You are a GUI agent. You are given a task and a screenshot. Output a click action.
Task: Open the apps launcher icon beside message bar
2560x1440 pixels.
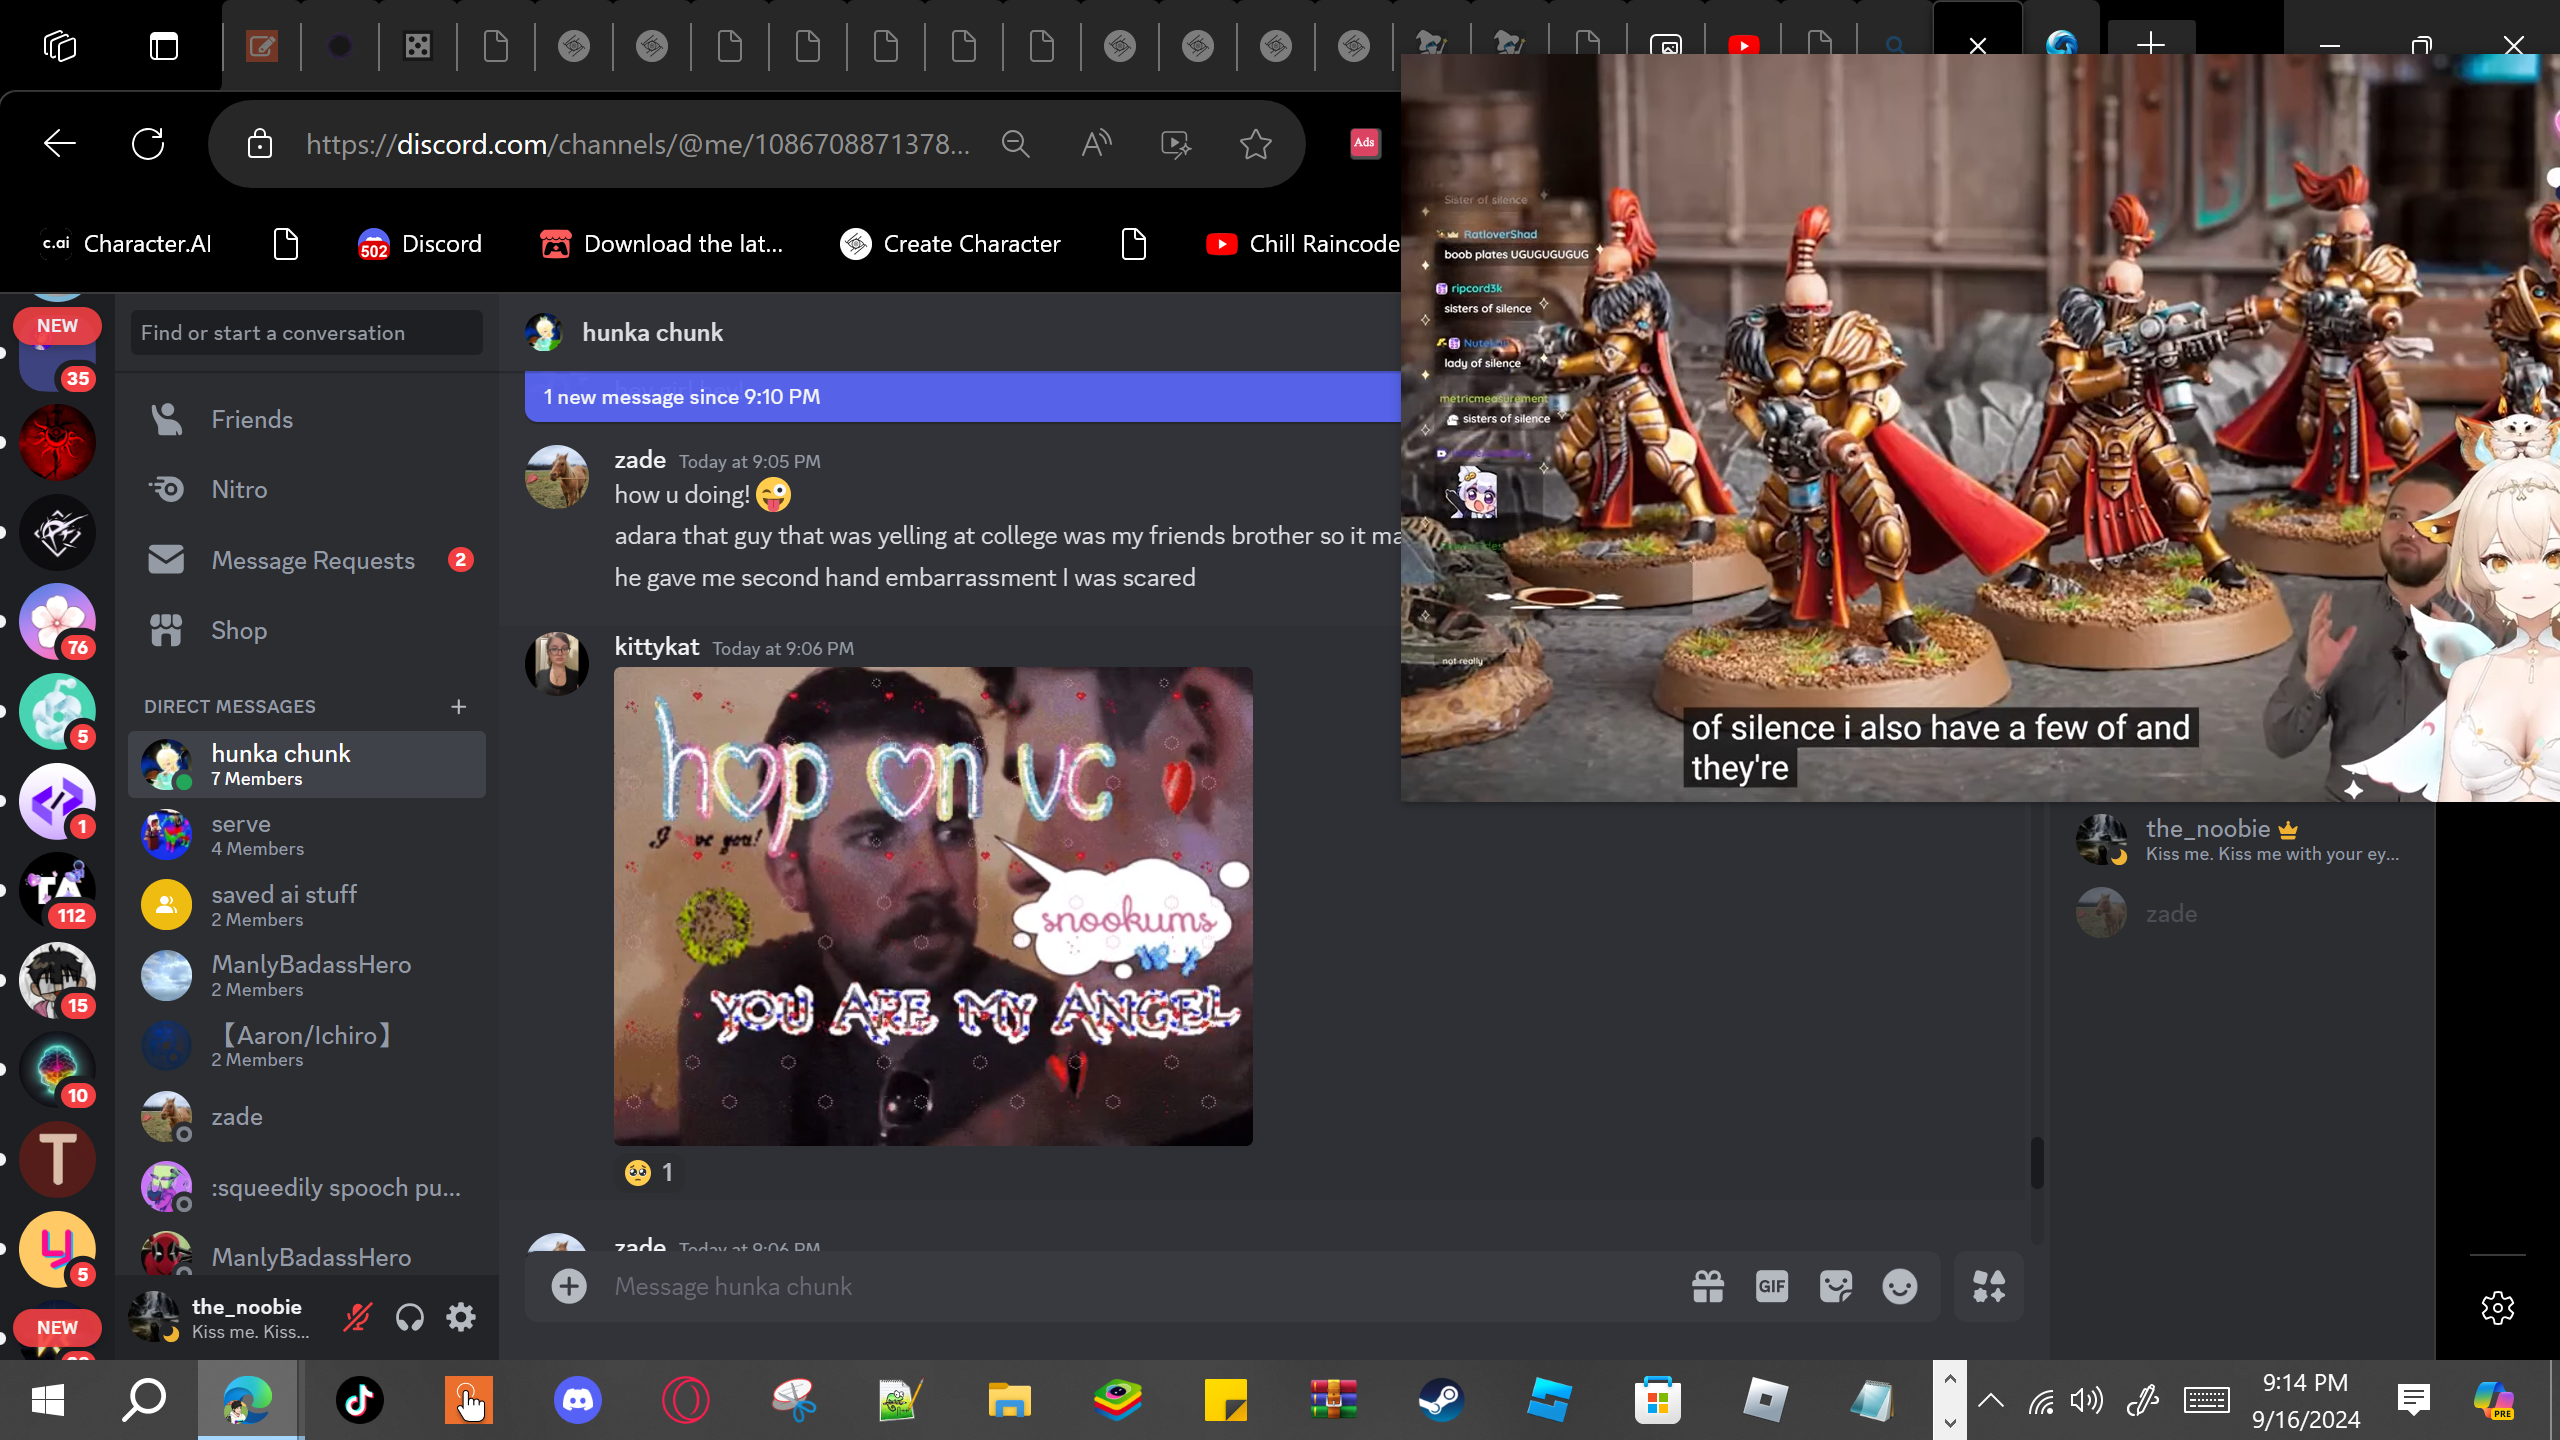[1989, 1287]
